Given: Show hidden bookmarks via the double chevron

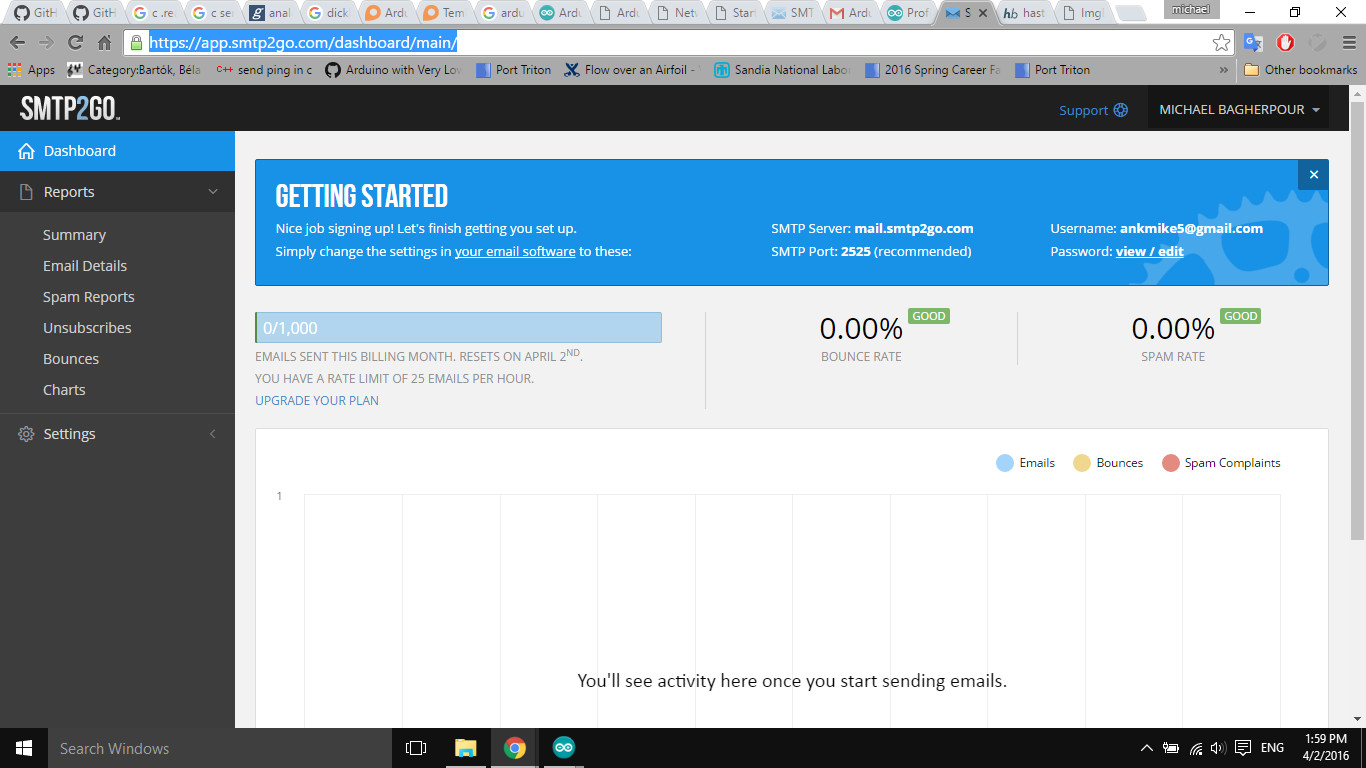Looking at the screenshot, I should click(x=1224, y=70).
